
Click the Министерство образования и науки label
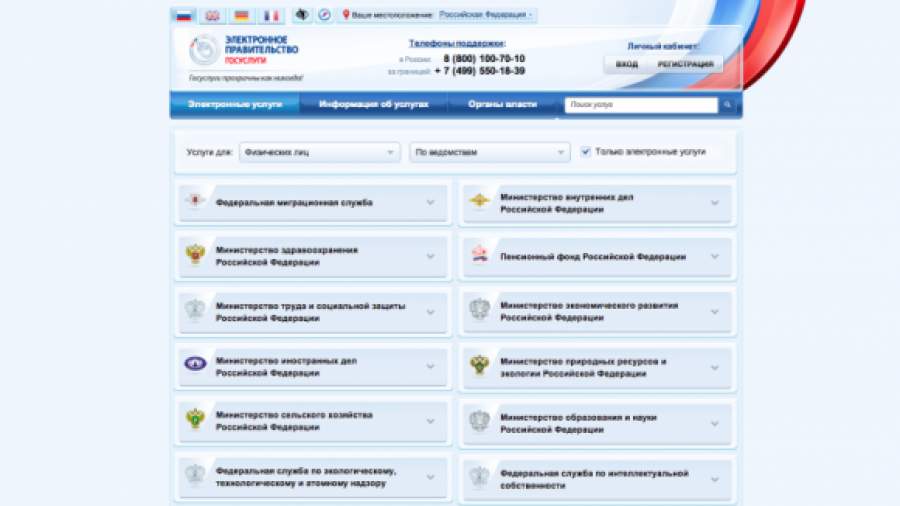coord(578,423)
